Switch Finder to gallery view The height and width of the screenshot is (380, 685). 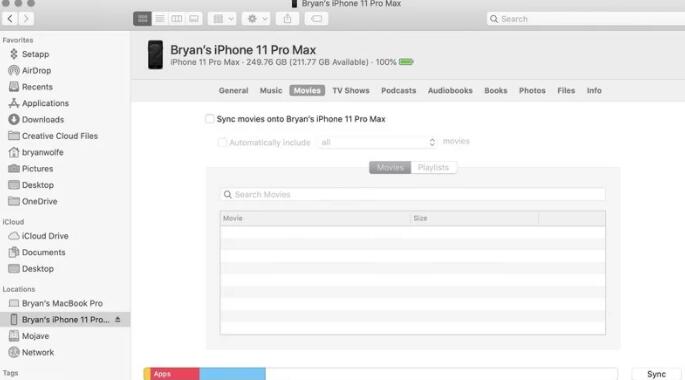coord(194,19)
